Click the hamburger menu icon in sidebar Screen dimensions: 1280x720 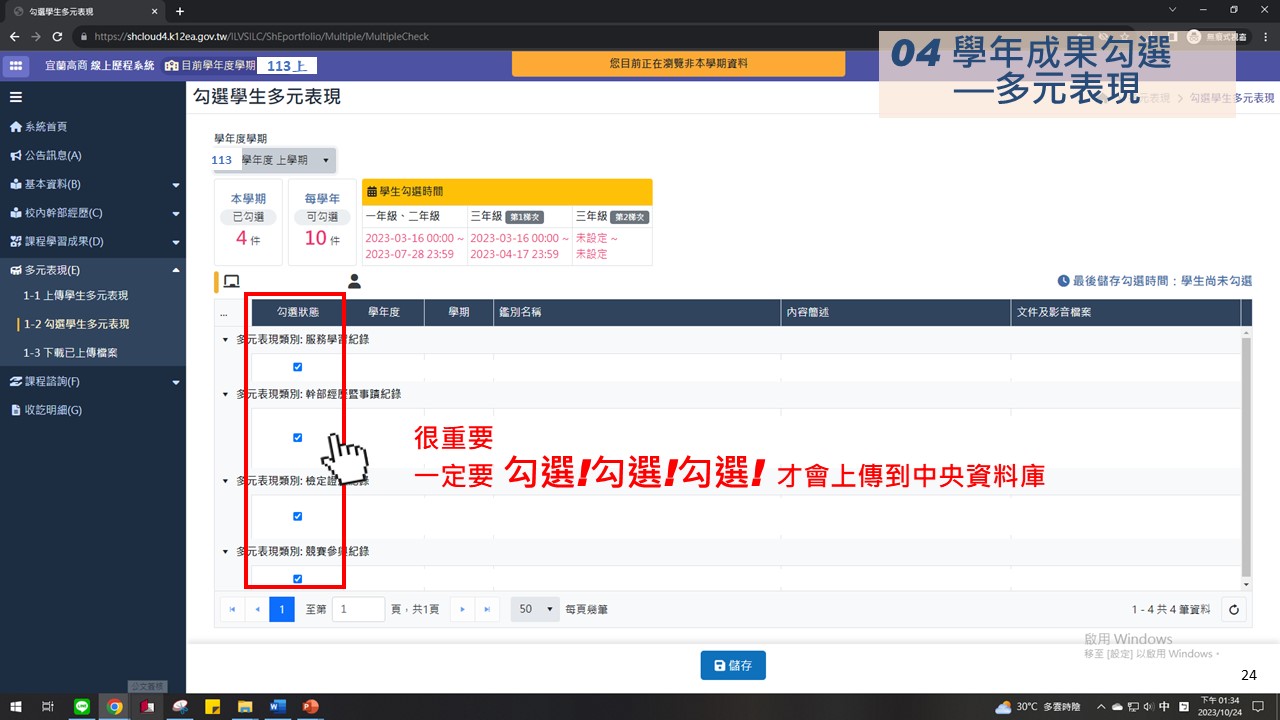click(16, 98)
